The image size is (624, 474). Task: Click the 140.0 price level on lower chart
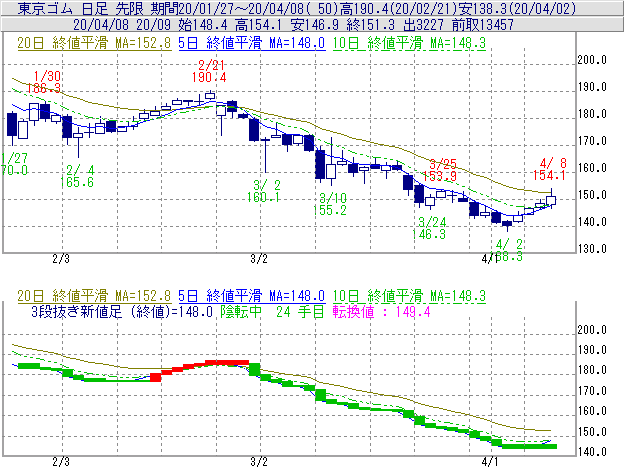pos(592,452)
